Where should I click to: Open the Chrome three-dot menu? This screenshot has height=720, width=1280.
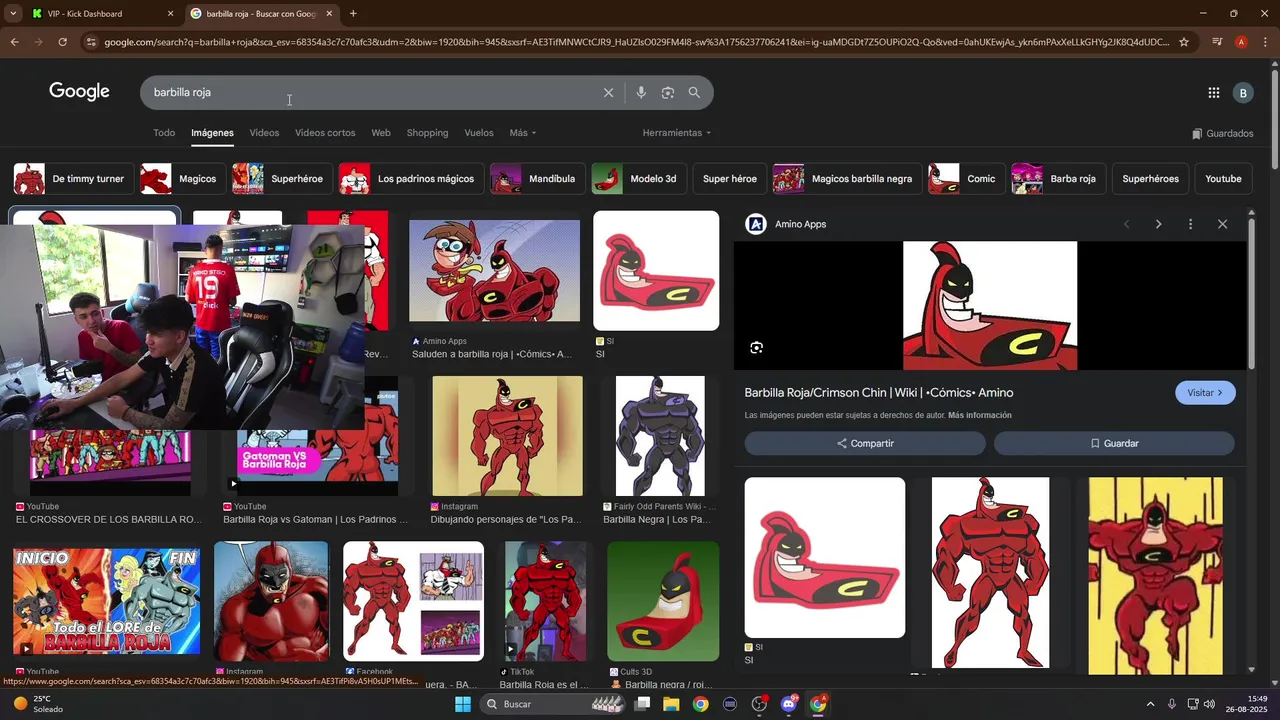pyautogui.click(x=1265, y=42)
